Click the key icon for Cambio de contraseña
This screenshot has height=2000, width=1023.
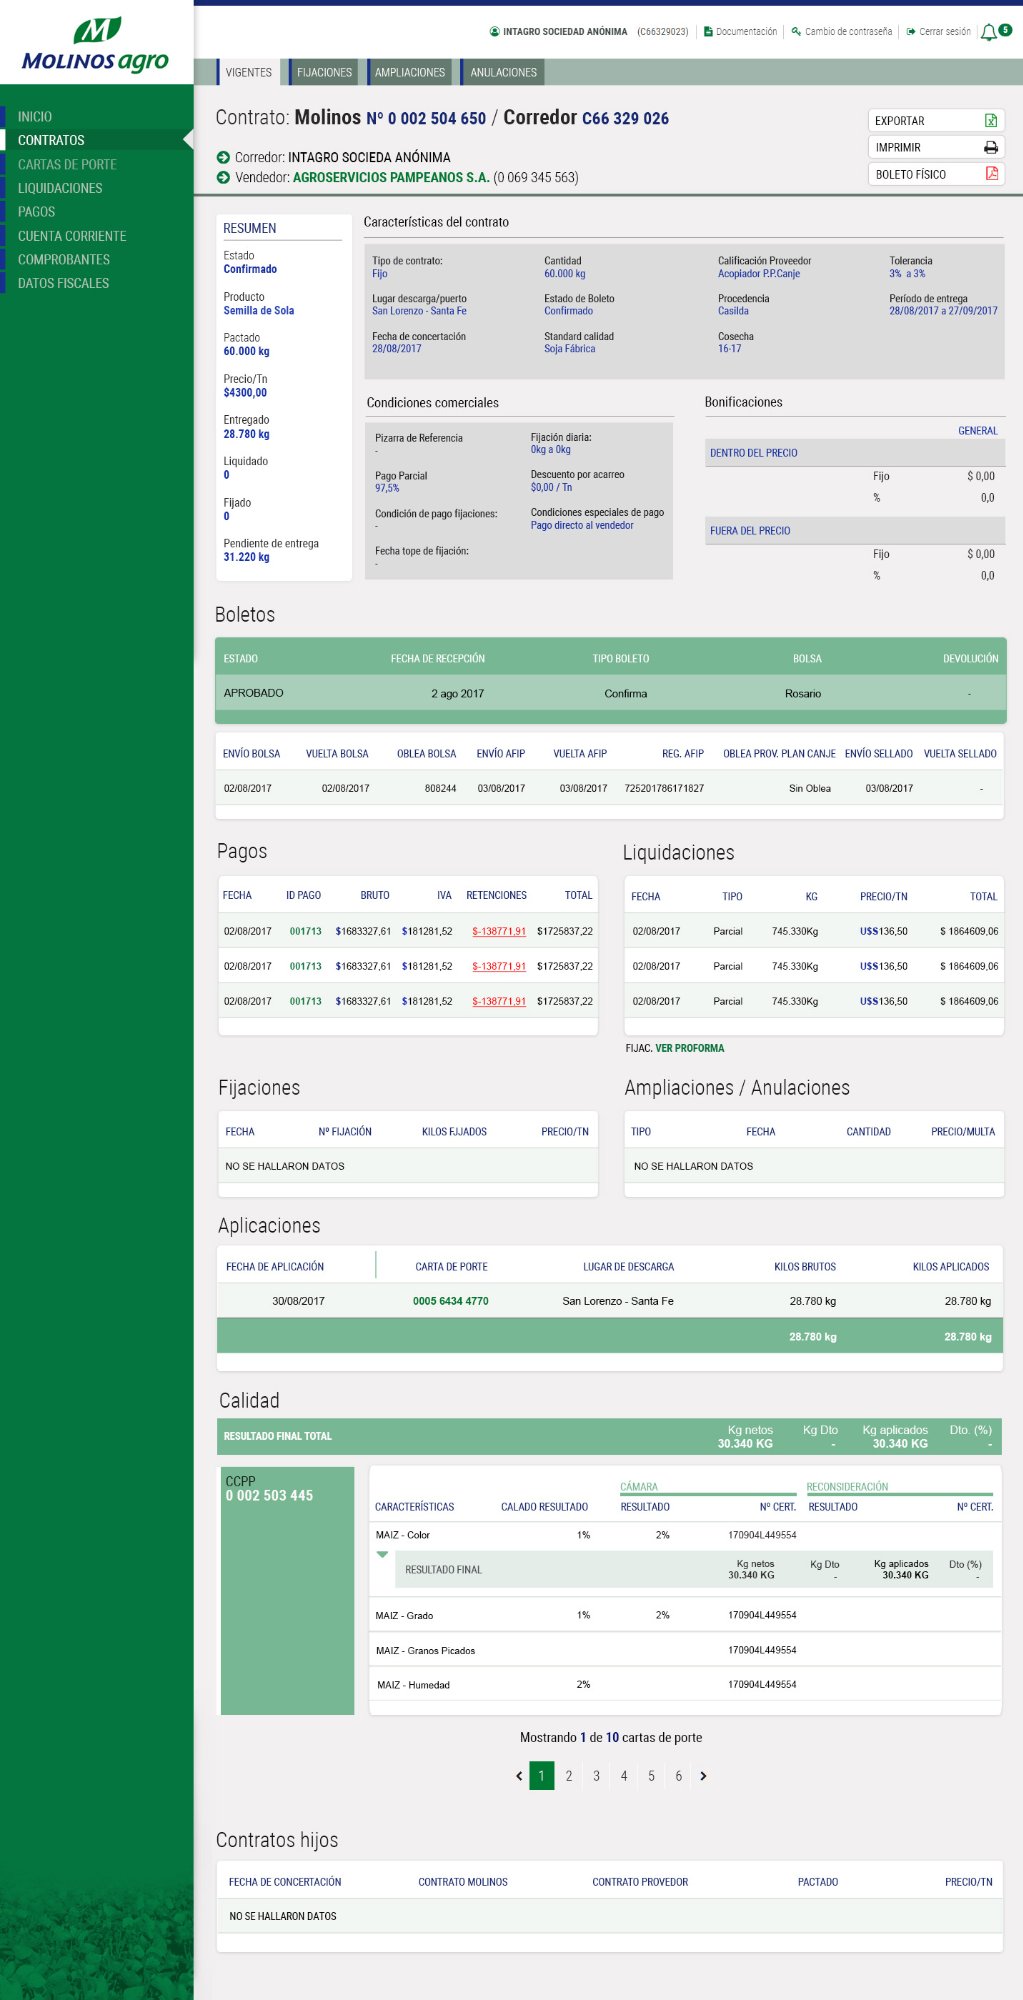[x=796, y=32]
